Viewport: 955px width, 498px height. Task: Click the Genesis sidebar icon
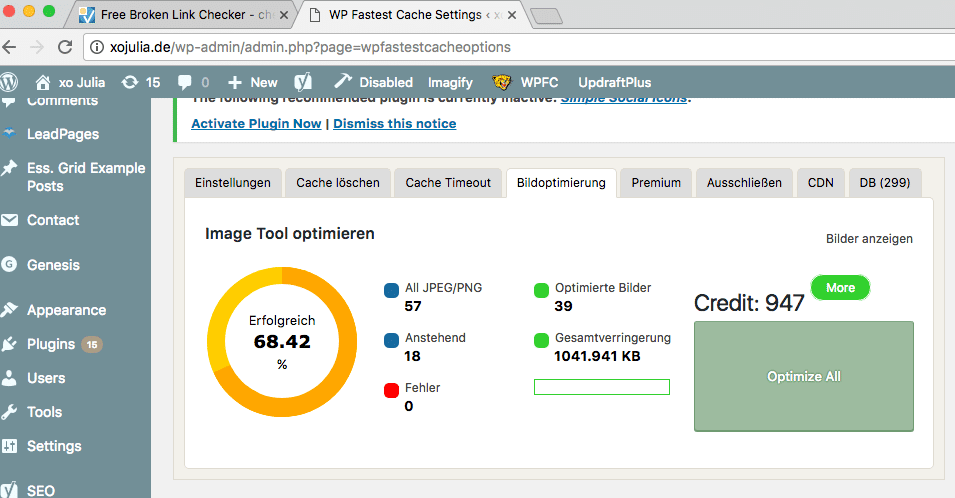tap(9, 264)
